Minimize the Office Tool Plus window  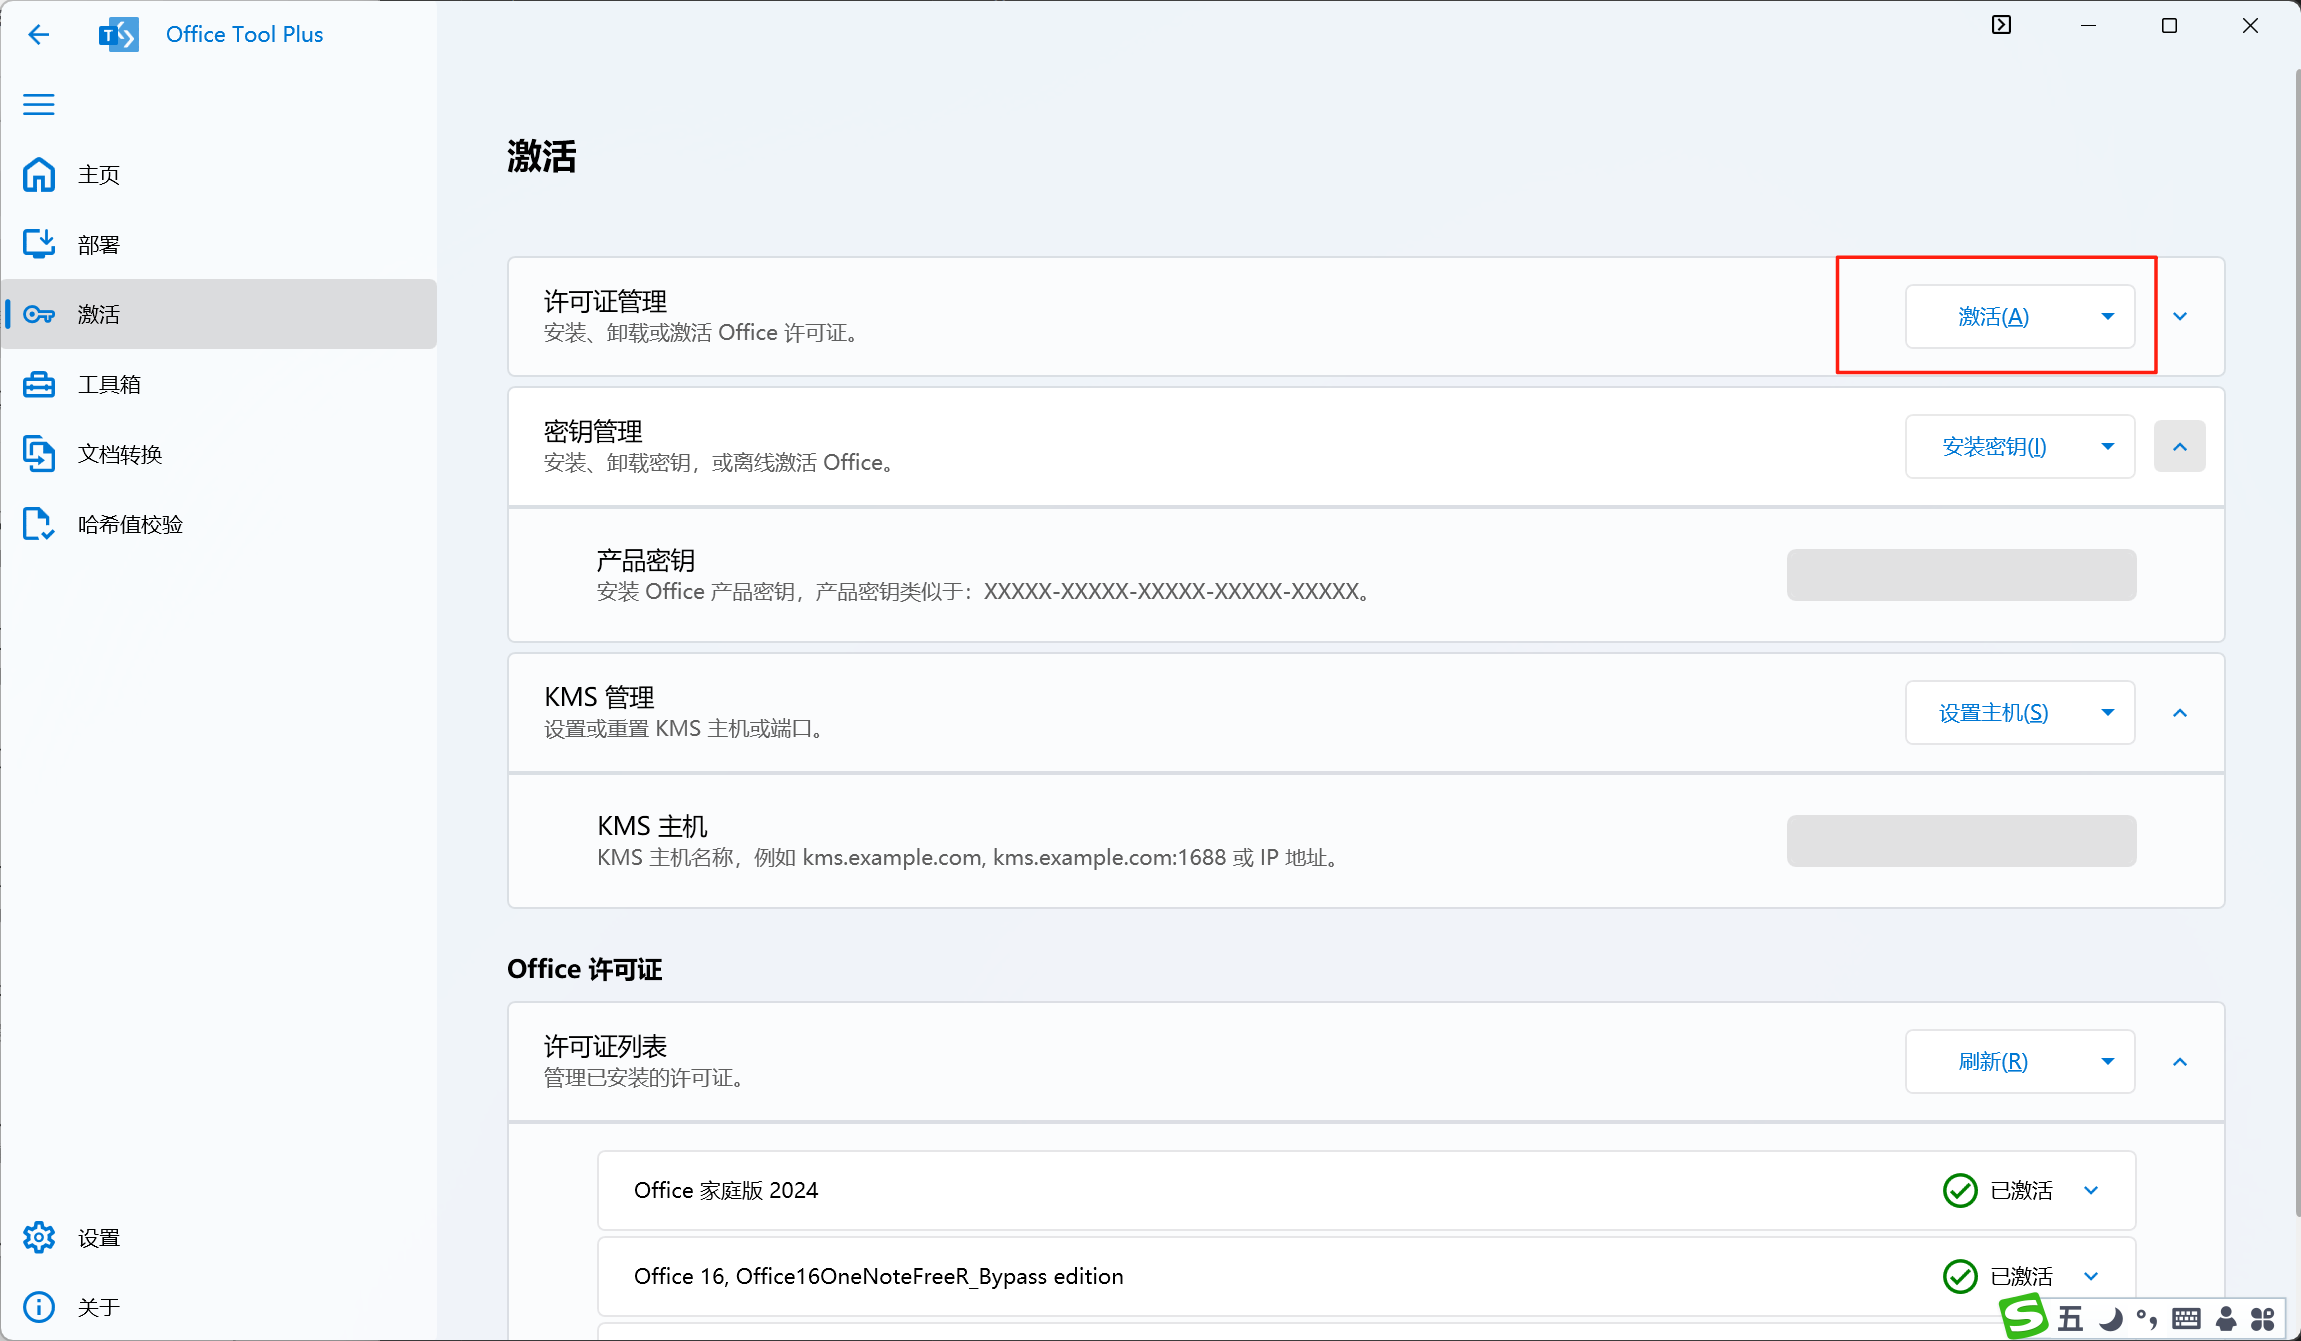[2088, 26]
